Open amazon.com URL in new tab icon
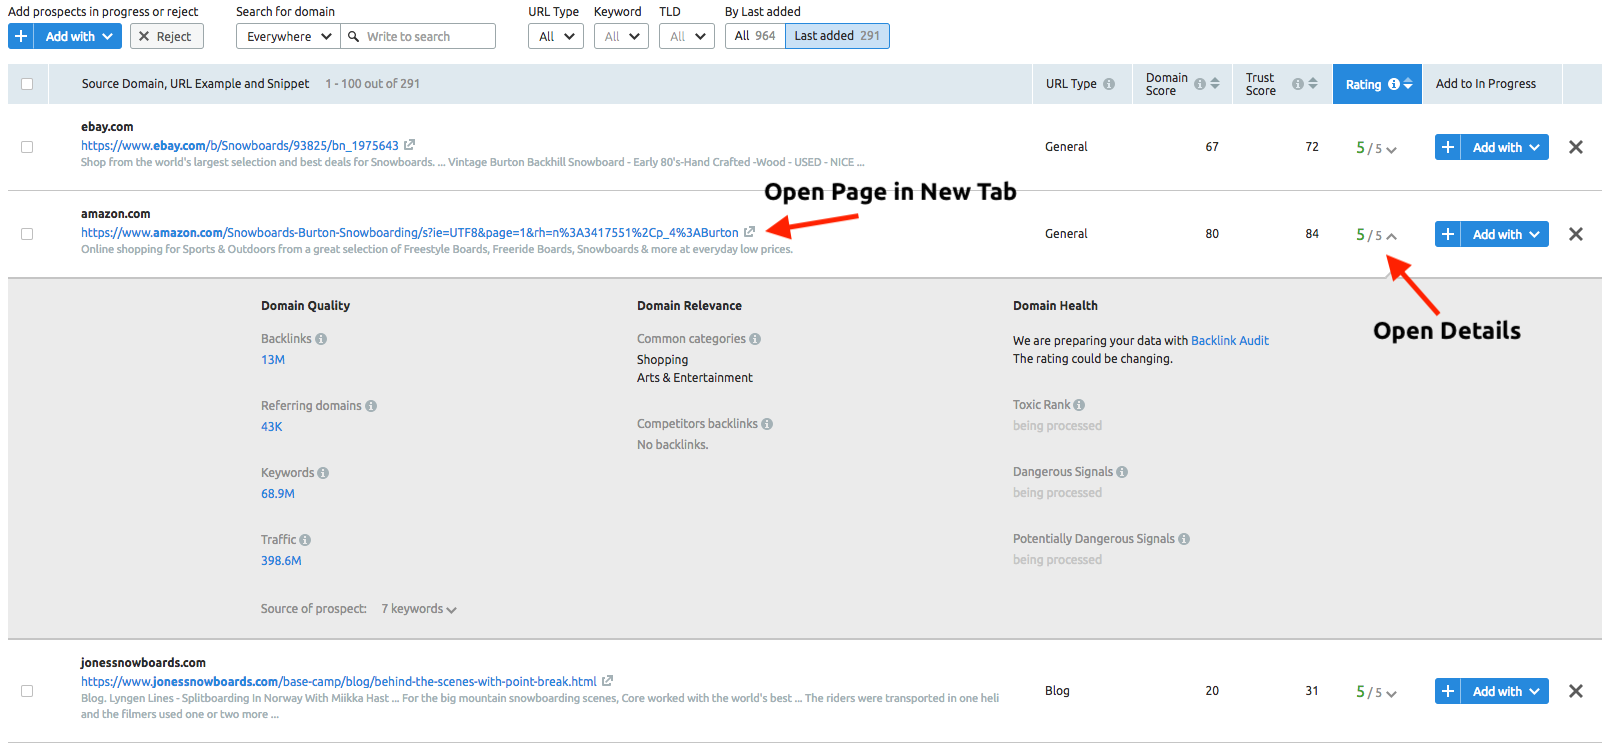Viewport: 1608px width, 748px height. pyautogui.click(x=750, y=232)
